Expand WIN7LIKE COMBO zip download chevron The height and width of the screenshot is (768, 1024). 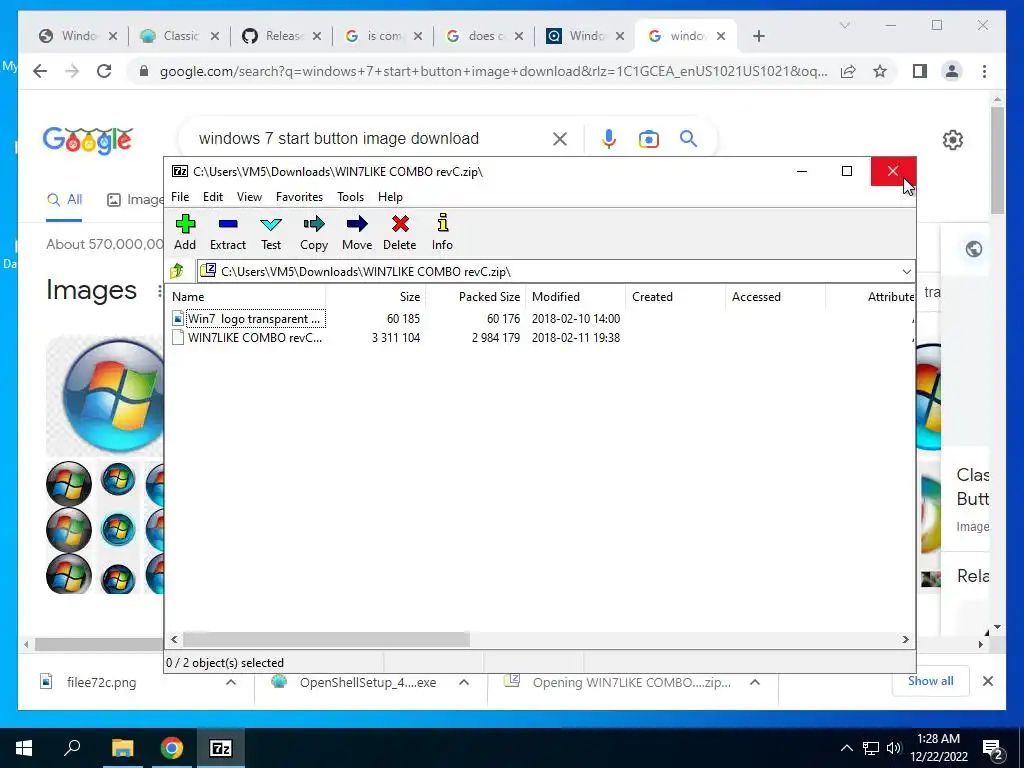tap(755, 682)
